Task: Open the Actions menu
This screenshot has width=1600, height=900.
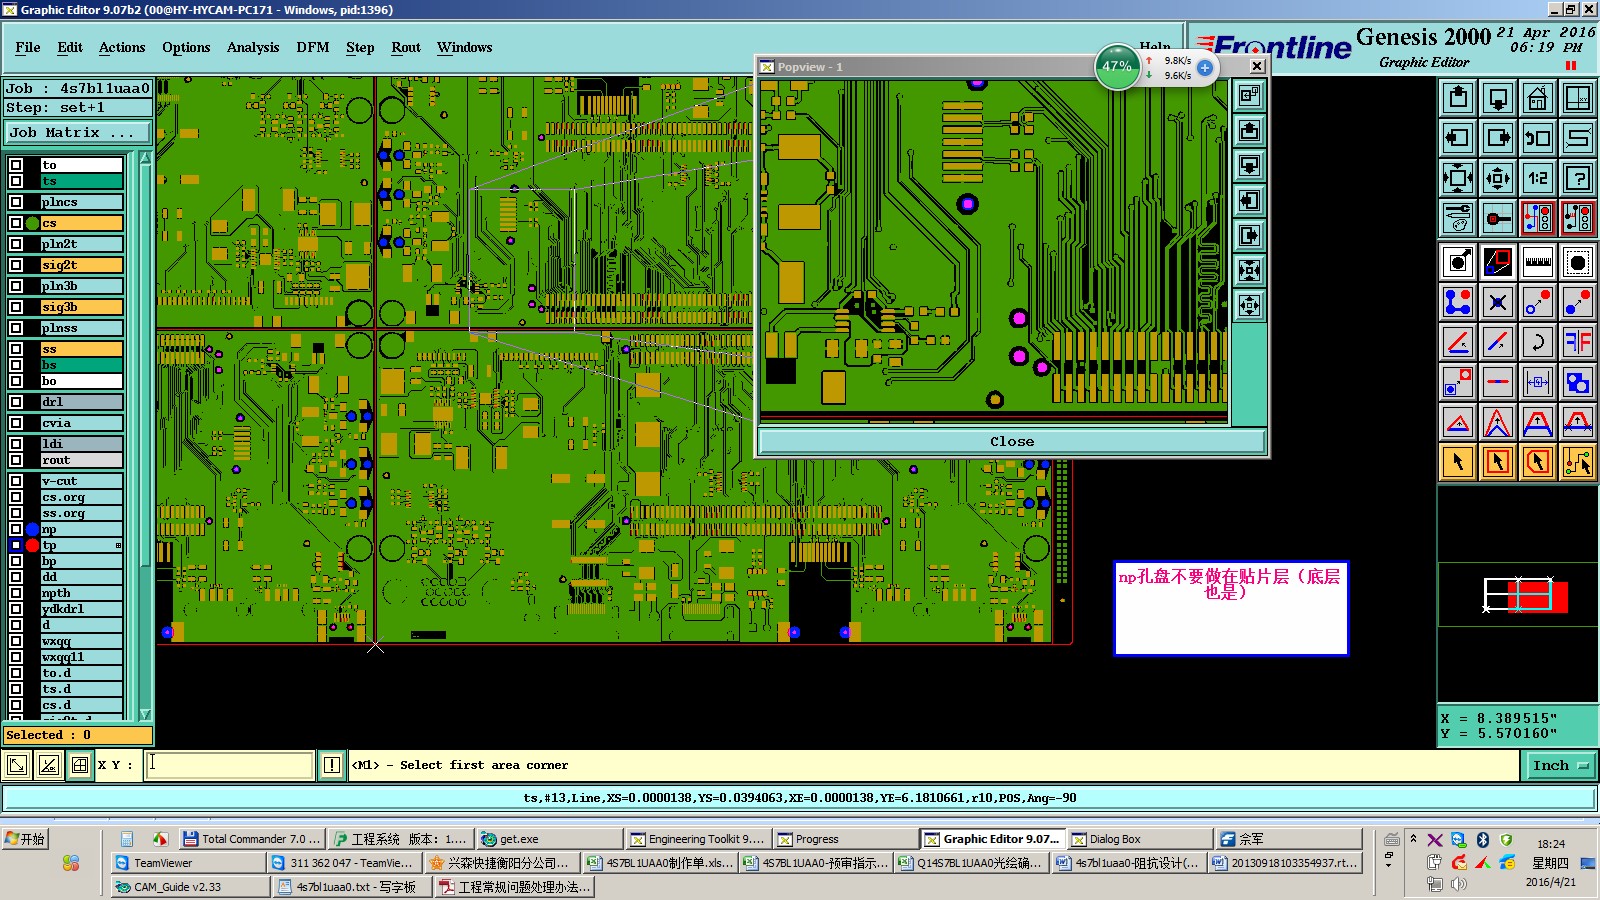Action: click(122, 47)
